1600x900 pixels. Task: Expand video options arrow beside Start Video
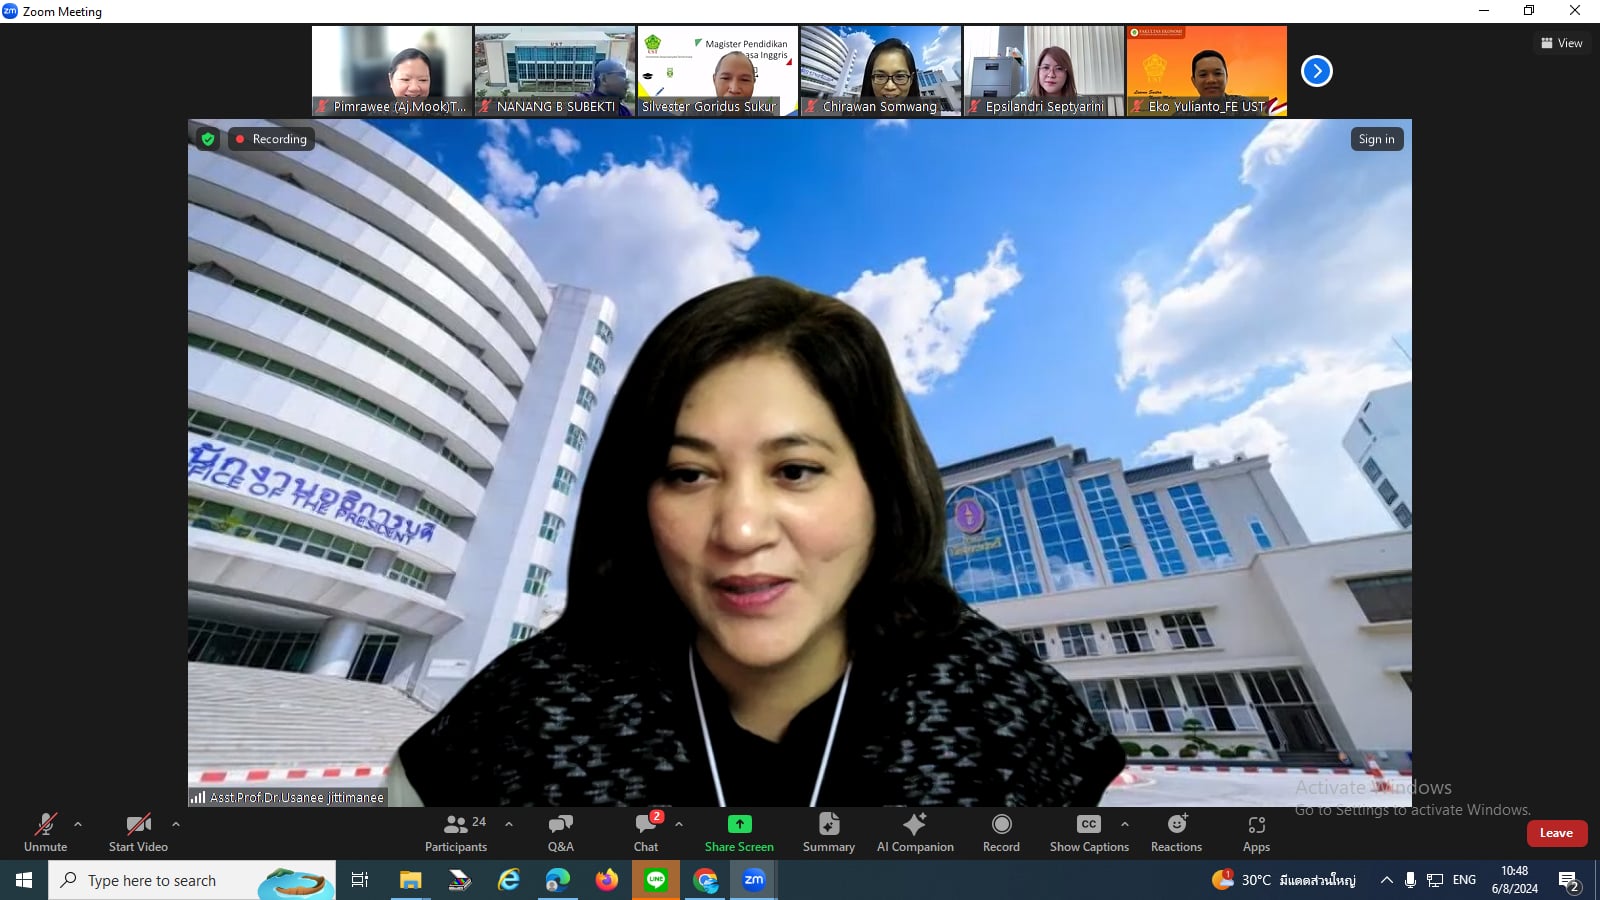pyautogui.click(x=176, y=824)
